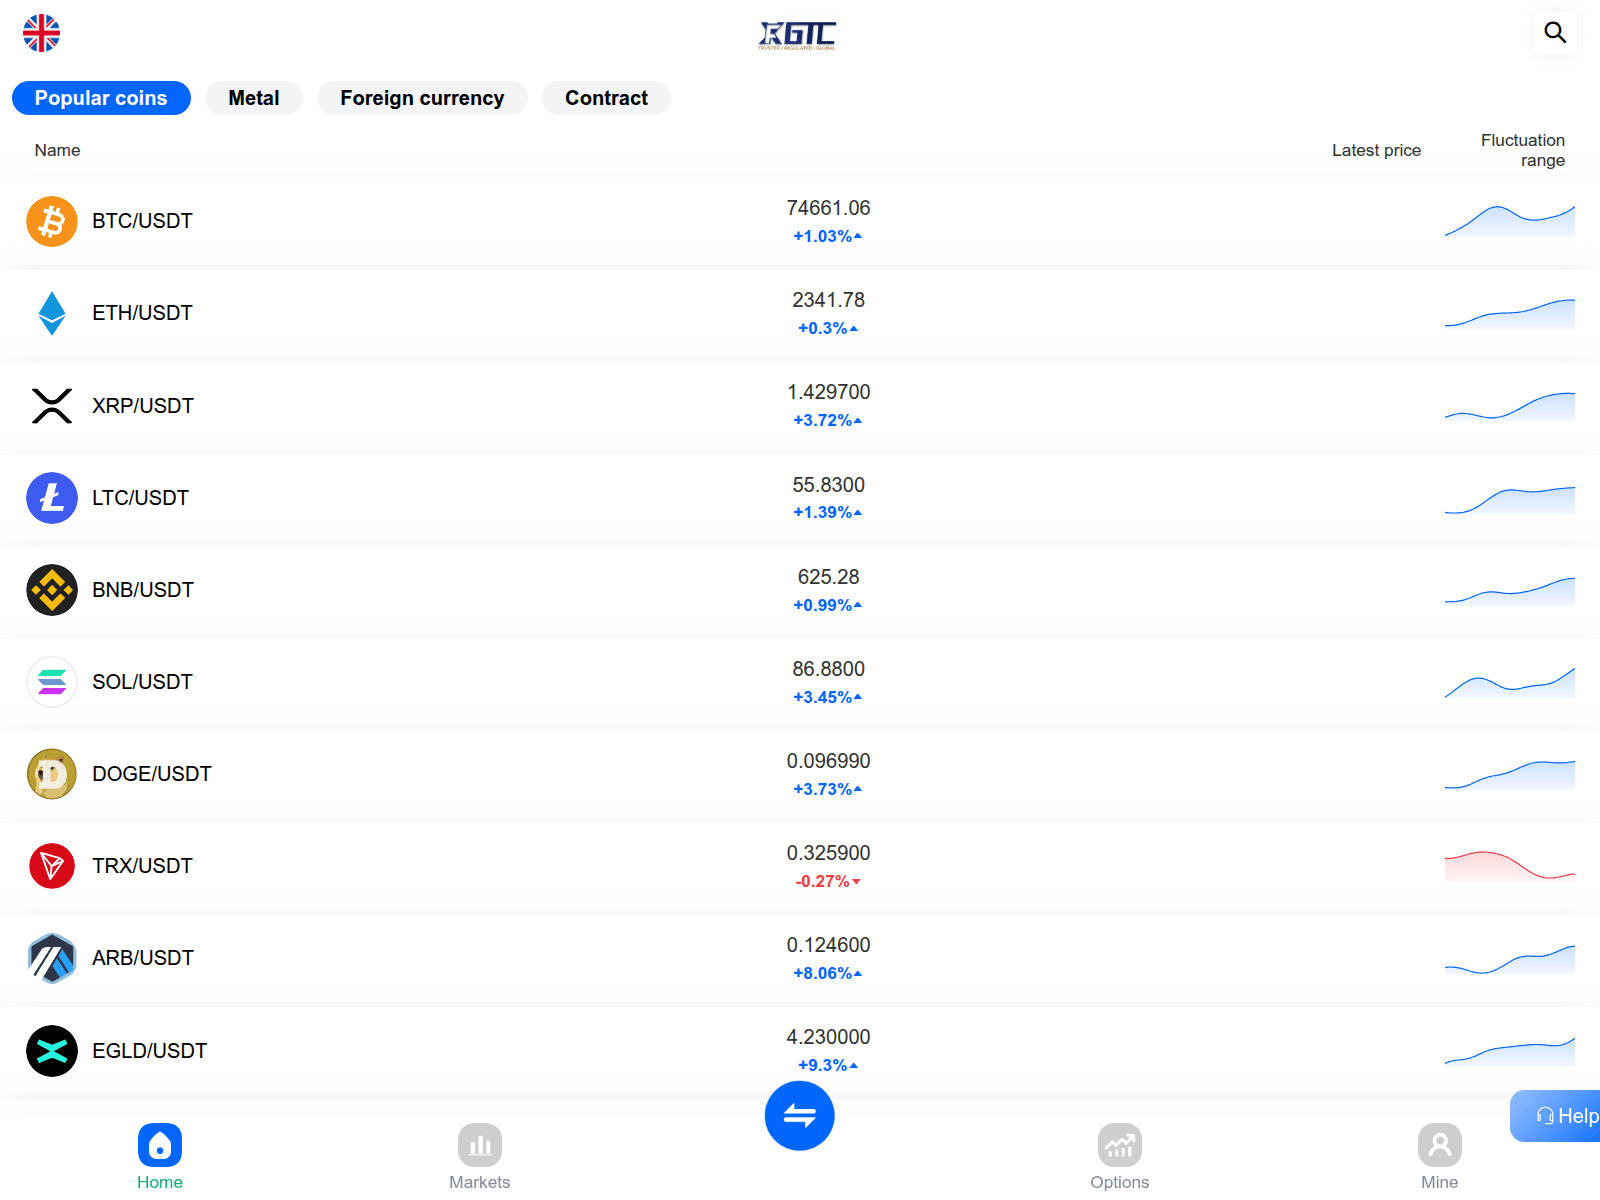Click the Binance BNB icon
The image size is (1600, 1200).
[52, 590]
